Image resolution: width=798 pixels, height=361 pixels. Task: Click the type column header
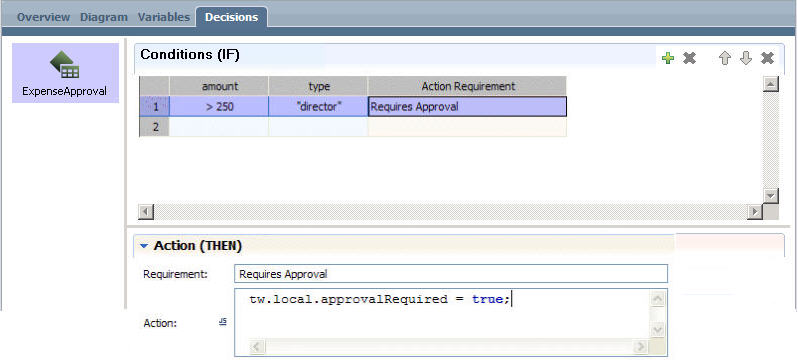coord(319,86)
